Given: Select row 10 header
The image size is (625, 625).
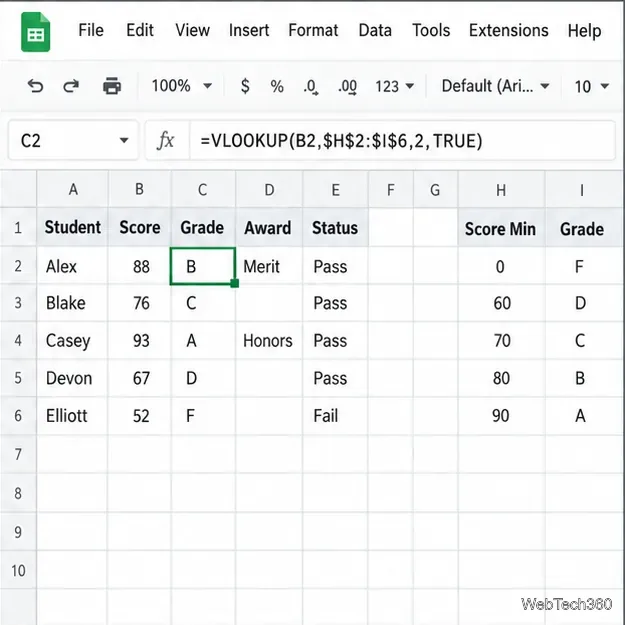Looking at the screenshot, I should click(x=18, y=570).
